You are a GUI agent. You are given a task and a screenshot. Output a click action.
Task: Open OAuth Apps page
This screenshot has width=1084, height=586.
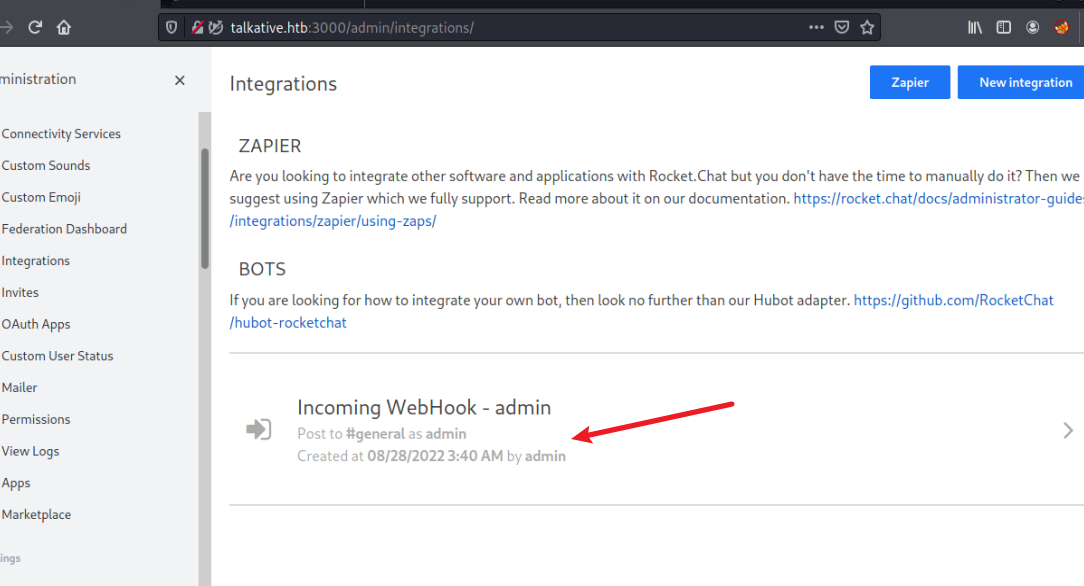tap(36, 325)
